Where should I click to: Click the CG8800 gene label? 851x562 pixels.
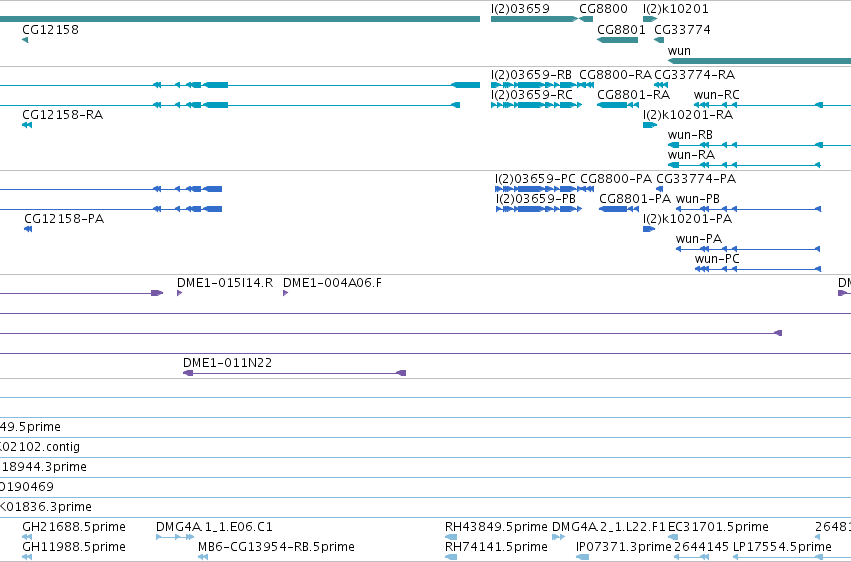tap(603, 9)
